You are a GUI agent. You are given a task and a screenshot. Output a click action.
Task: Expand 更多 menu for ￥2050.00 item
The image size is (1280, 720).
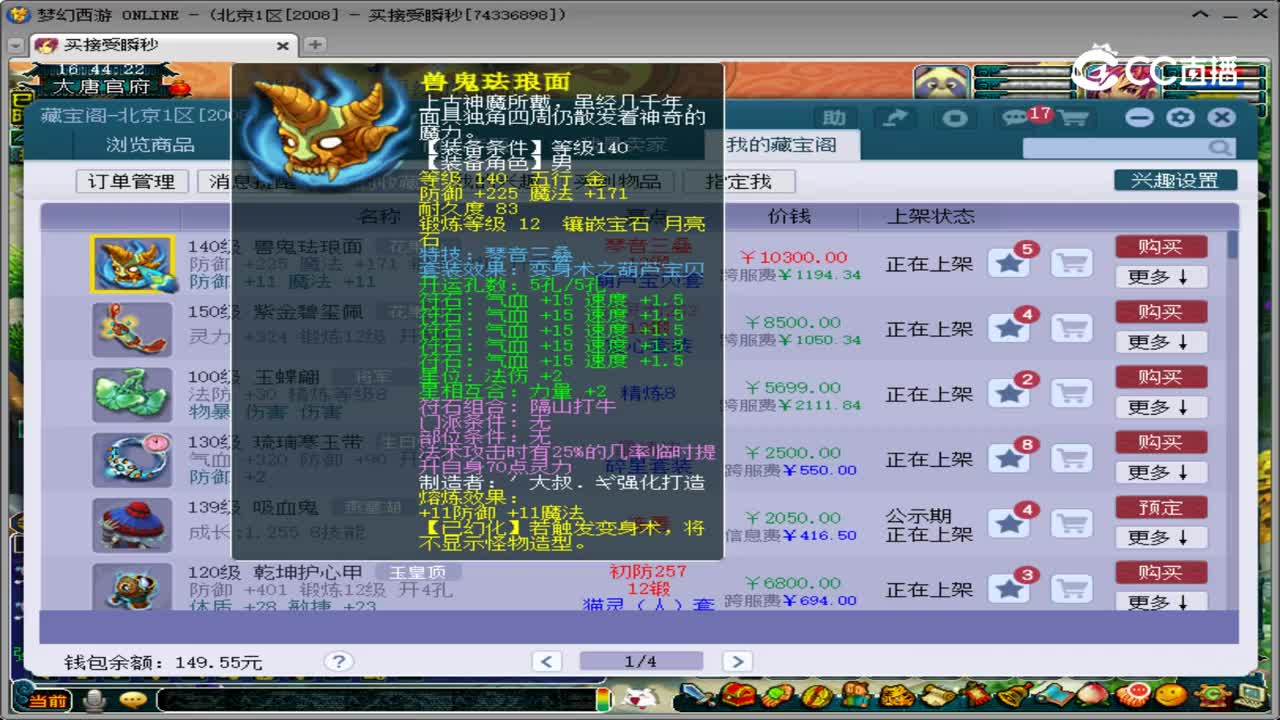(x=1161, y=537)
